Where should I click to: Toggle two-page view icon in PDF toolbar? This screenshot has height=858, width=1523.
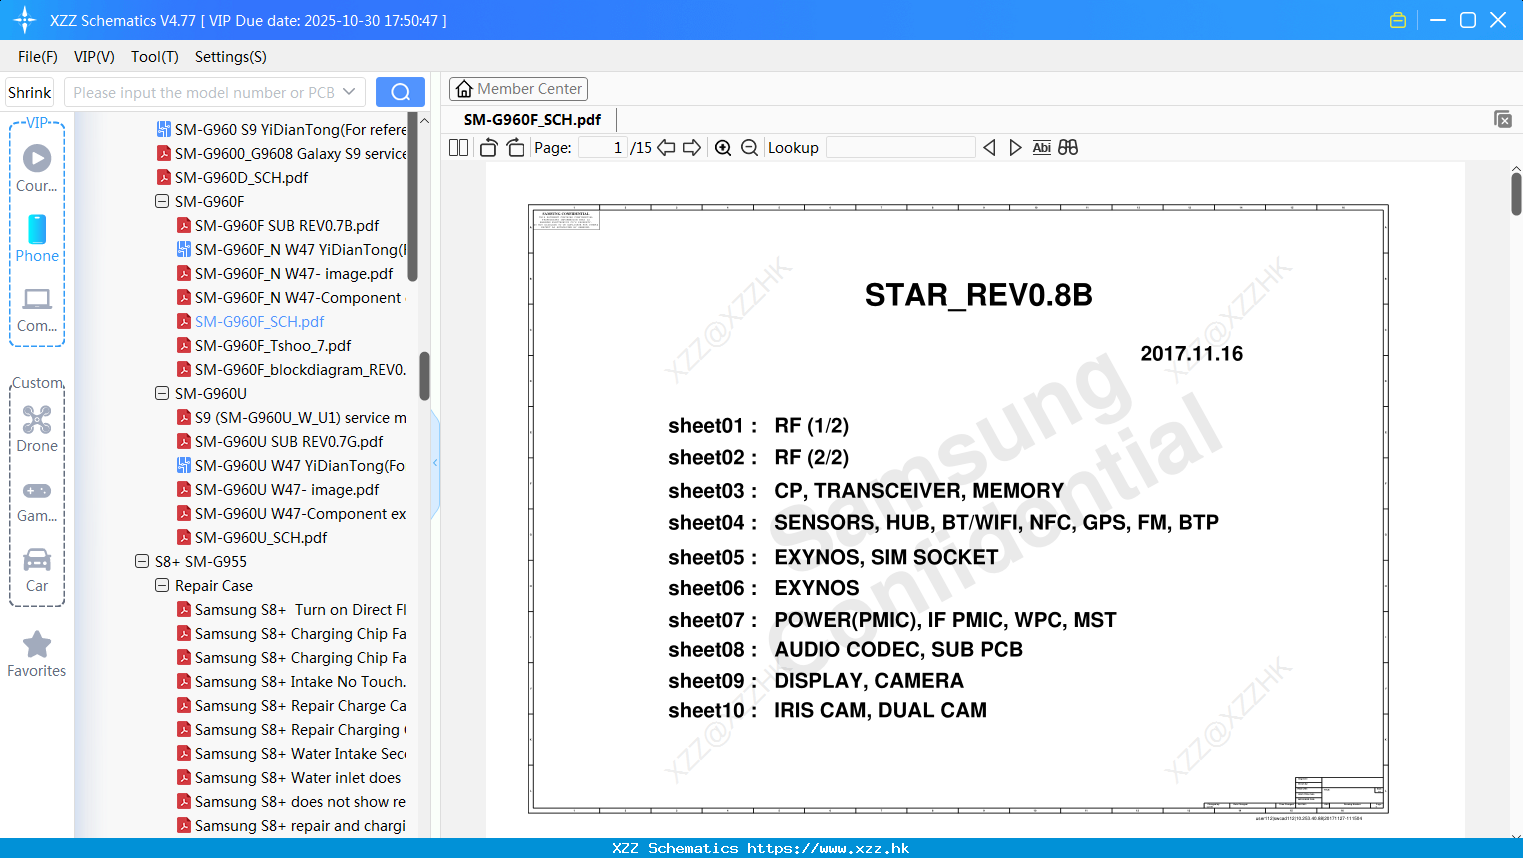click(x=458, y=147)
